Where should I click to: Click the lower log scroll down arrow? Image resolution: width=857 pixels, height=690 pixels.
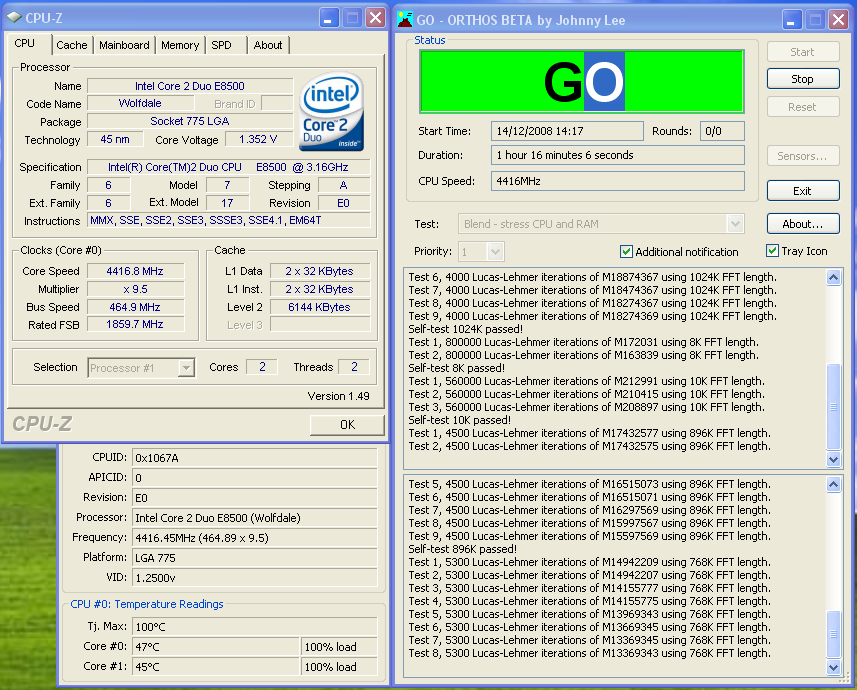click(833, 667)
